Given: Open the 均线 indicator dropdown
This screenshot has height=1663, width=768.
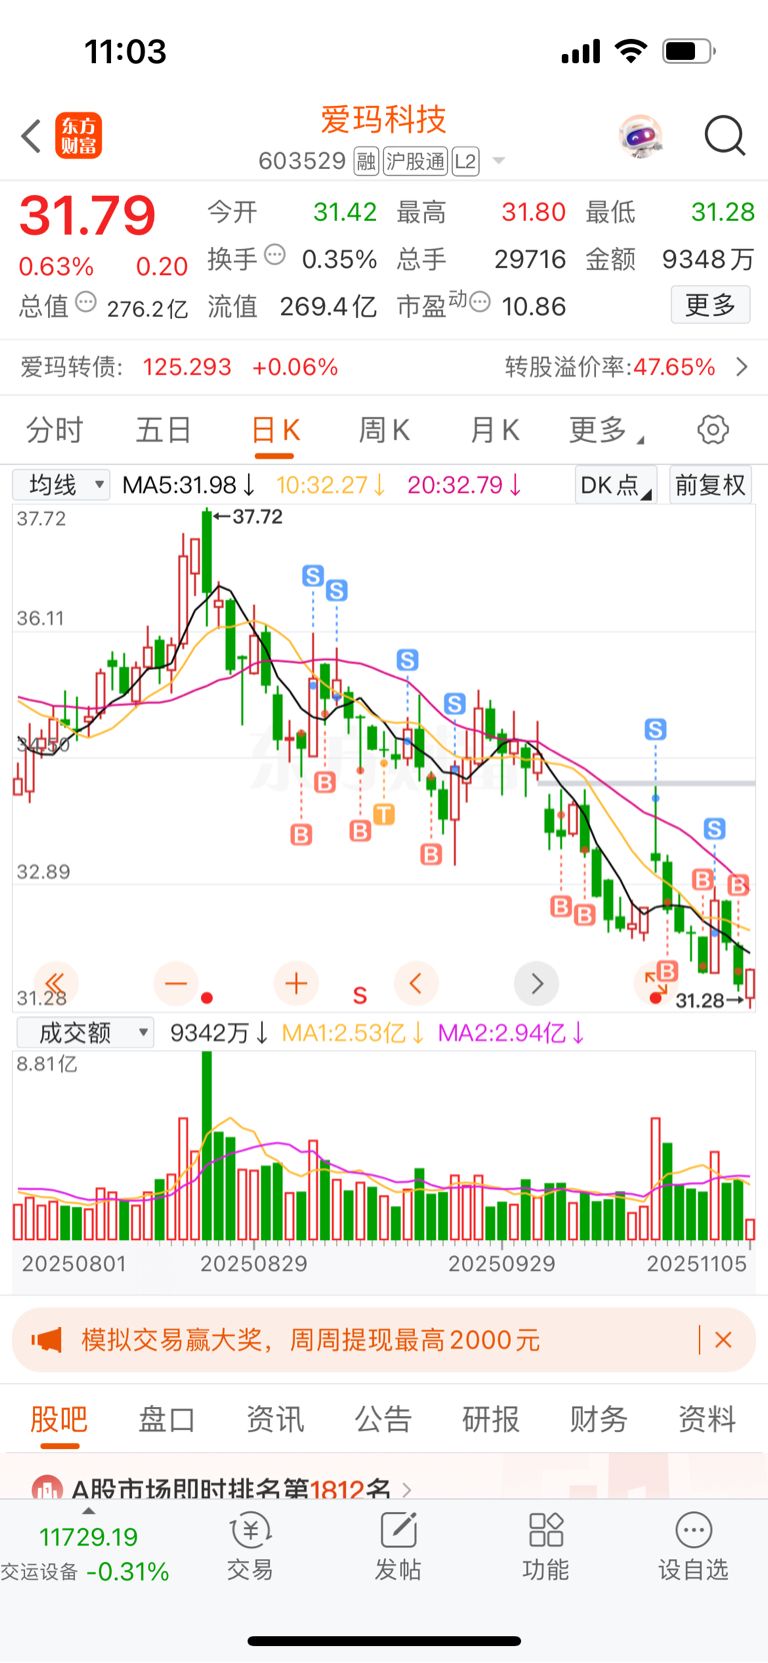Looking at the screenshot, I should (x=62, y=485).
